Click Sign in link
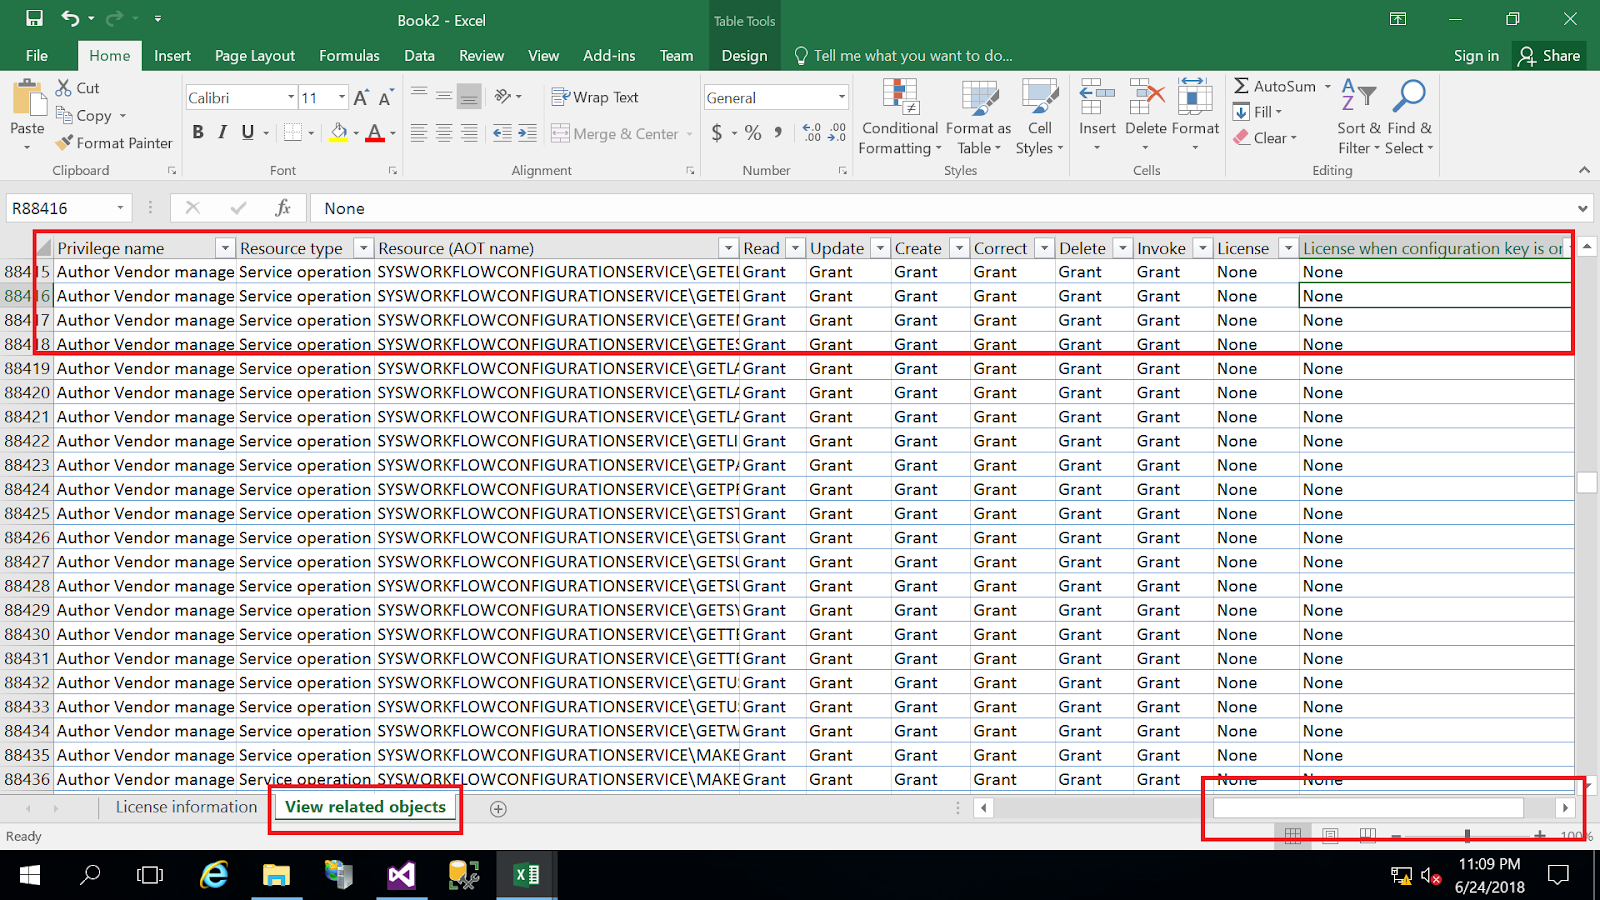 pyautogui.click(x=1476, y=56)
